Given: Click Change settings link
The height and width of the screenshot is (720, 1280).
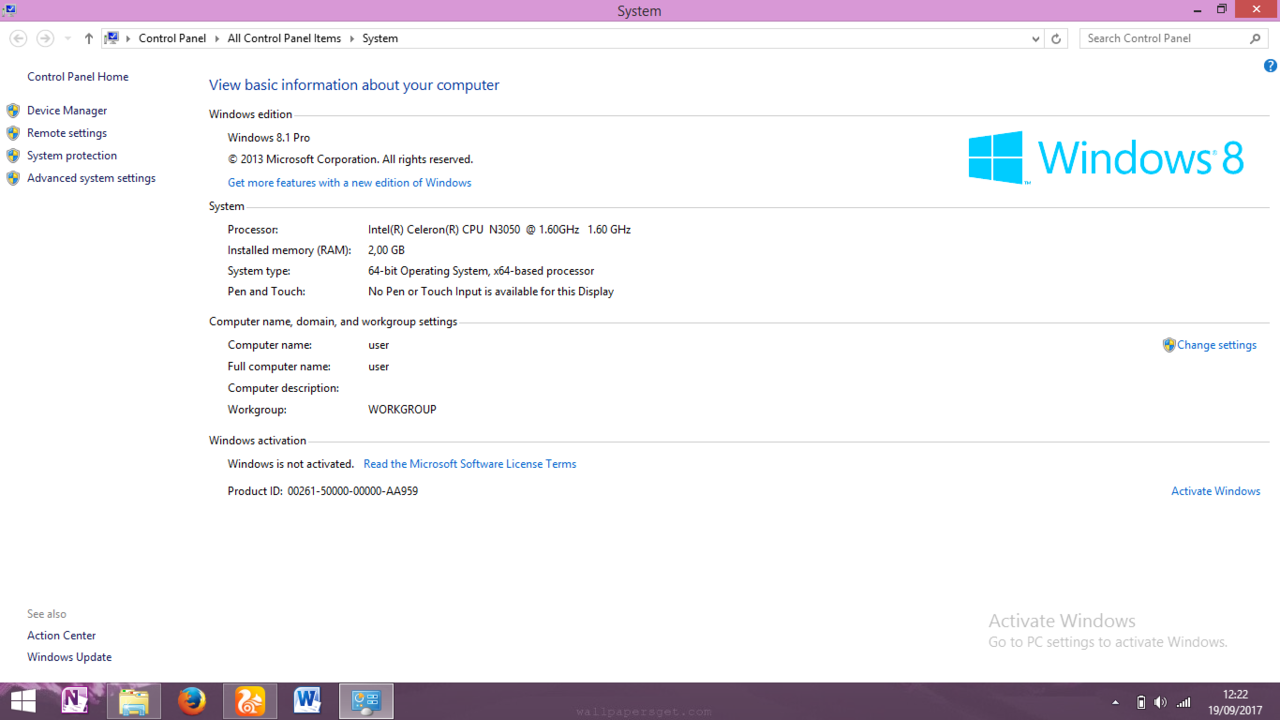Looking at the screenshot, I should tap(1217, 345).
